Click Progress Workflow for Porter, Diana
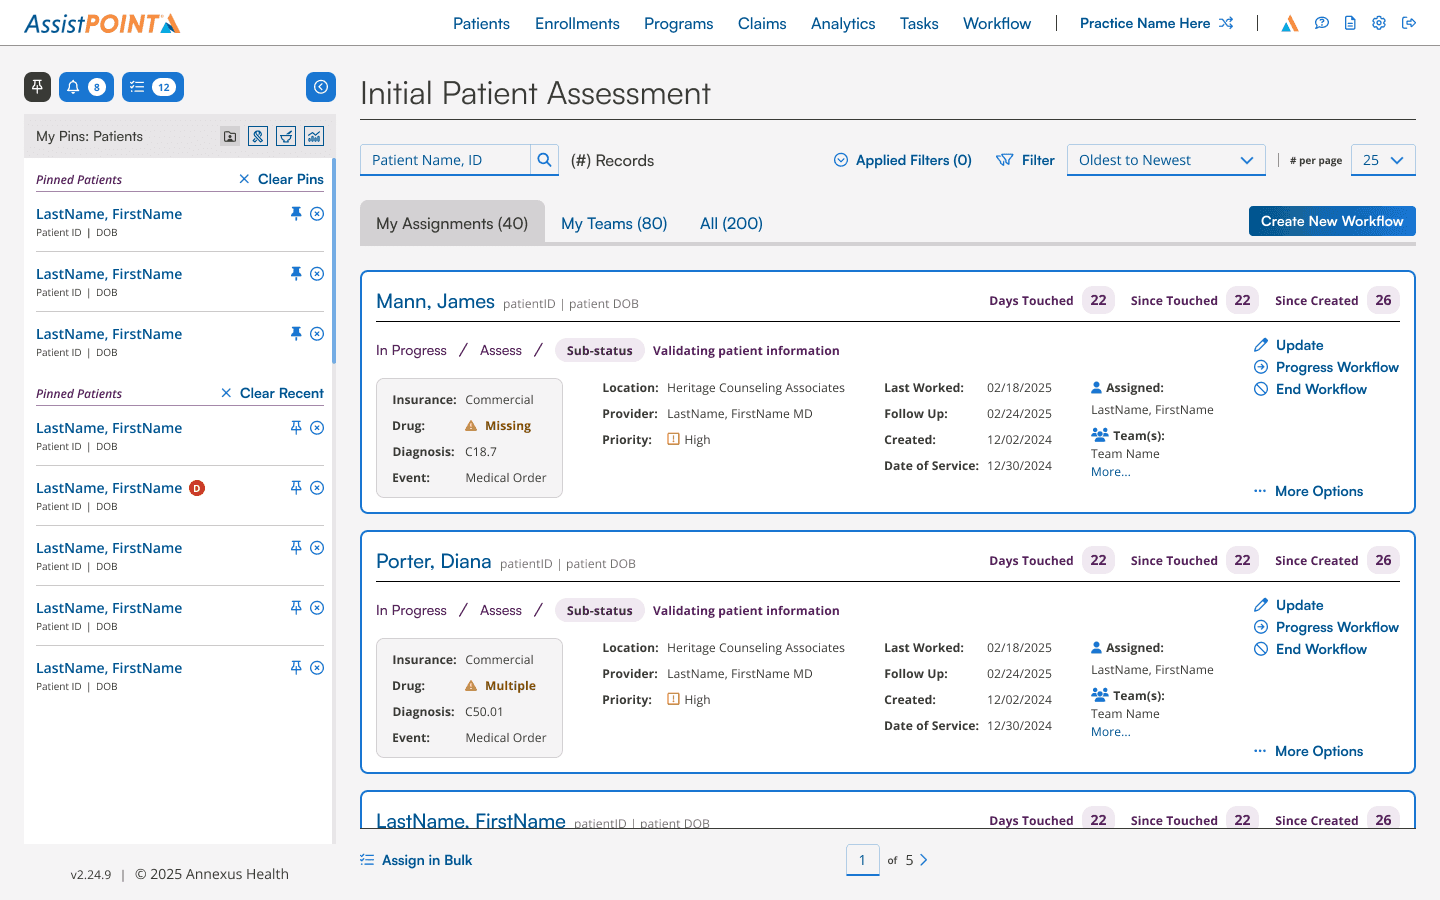The width and height of the screenshot is (1440, 900). click(1326, 627)
